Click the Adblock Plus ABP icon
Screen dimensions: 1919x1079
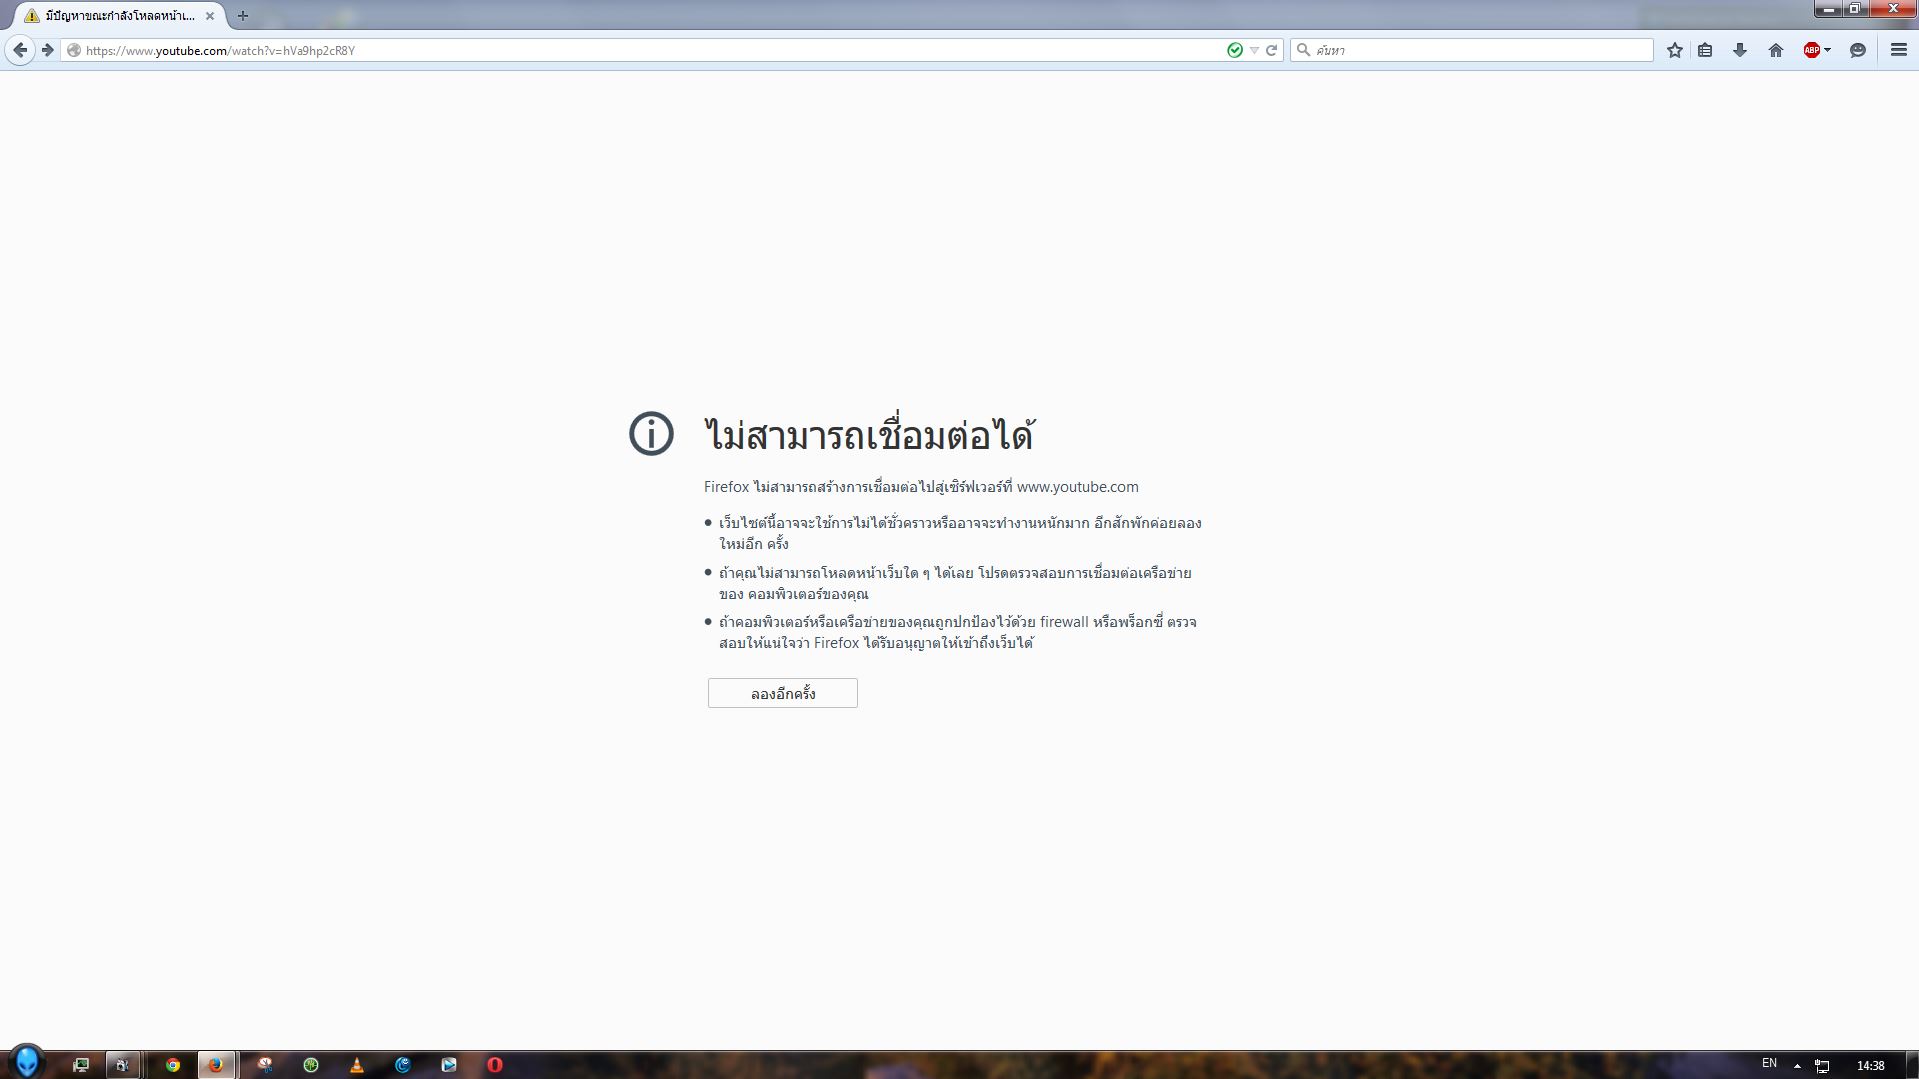click(x=1811, y=50)
